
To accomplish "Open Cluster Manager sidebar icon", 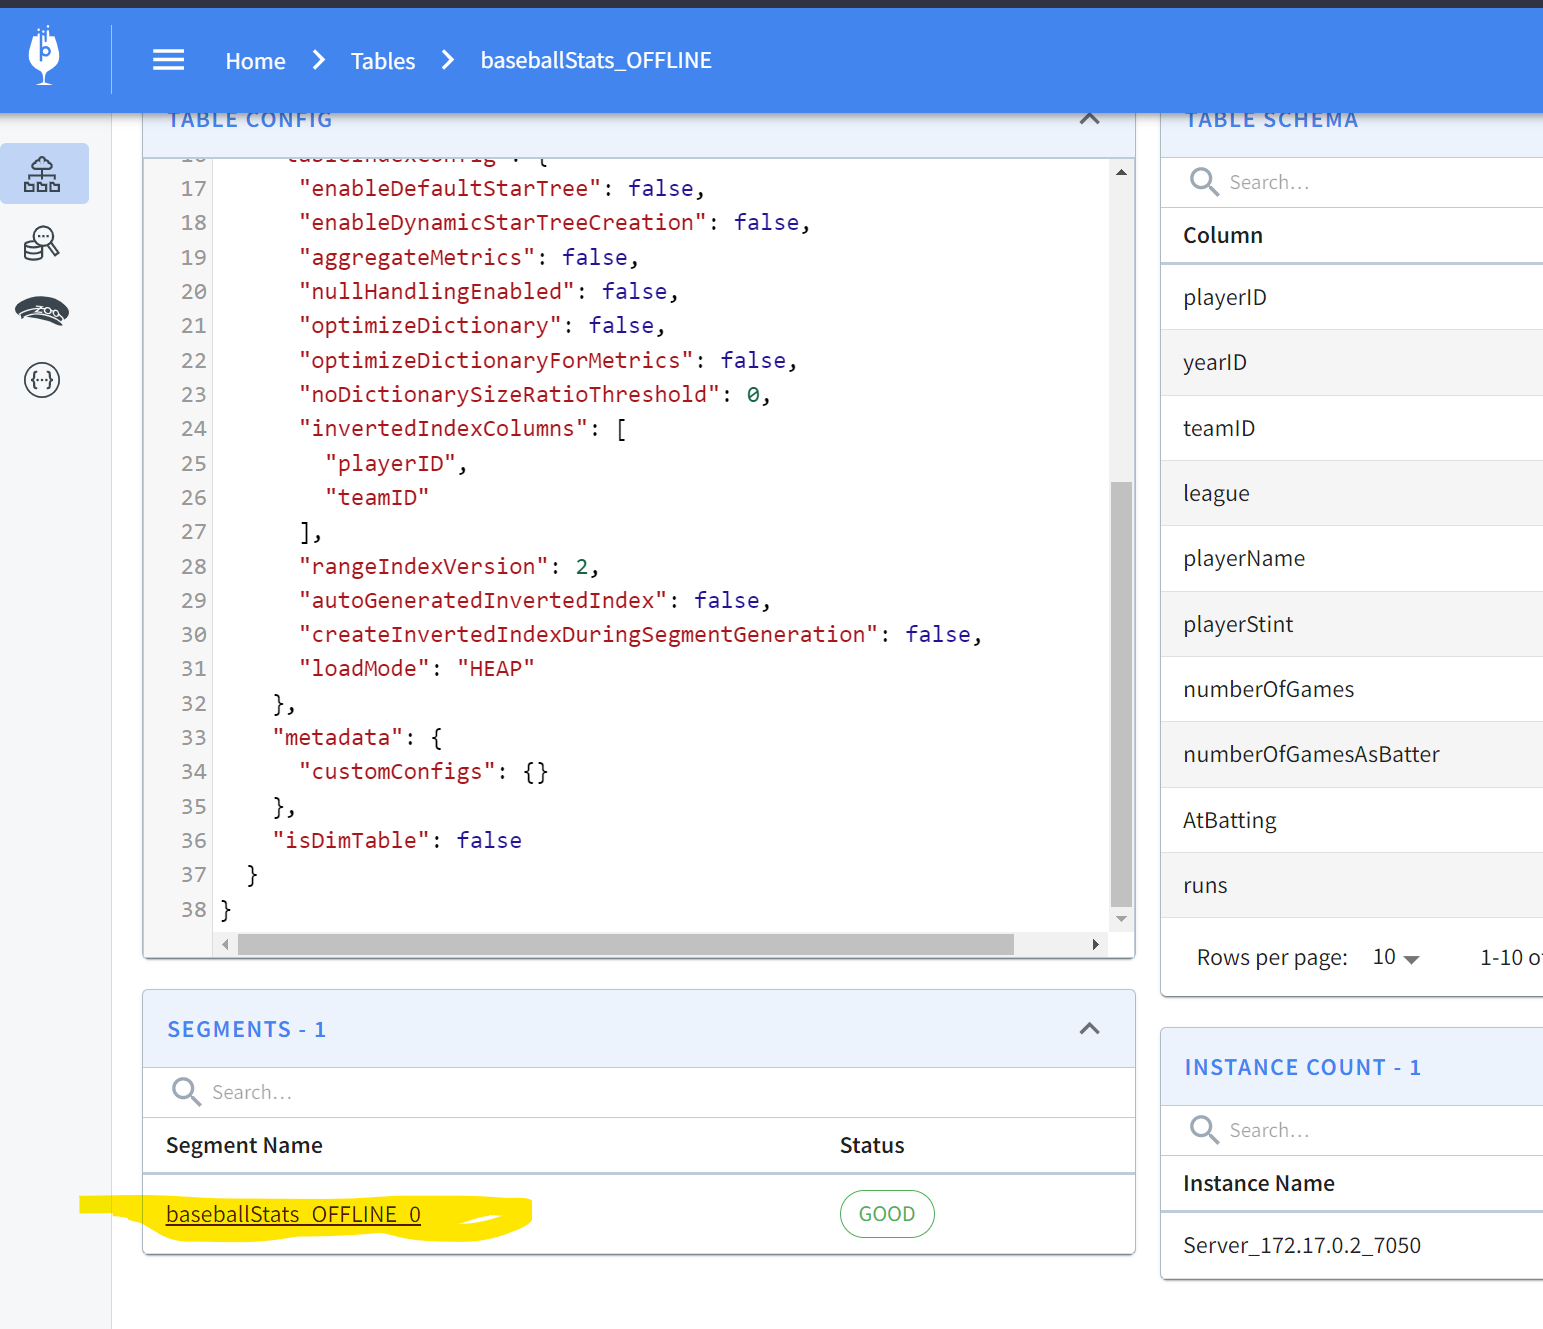I will [43, 174].
